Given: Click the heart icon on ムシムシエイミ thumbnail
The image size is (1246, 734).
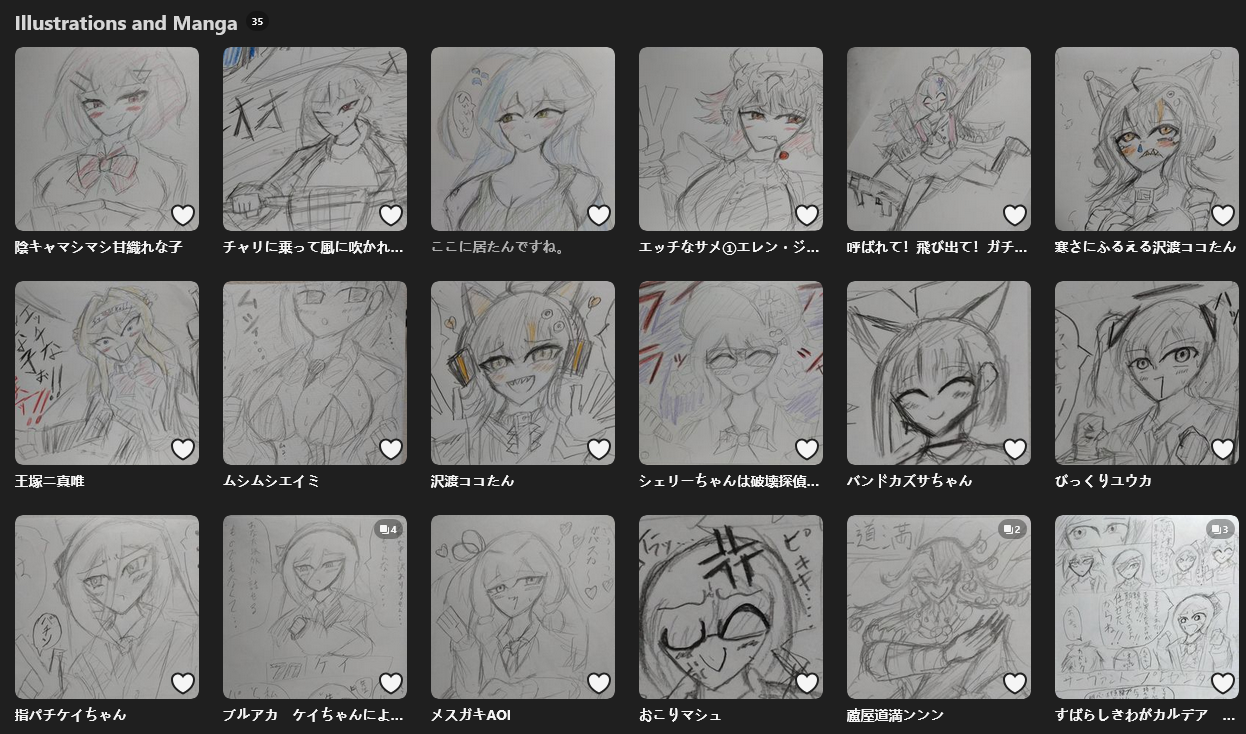Looking at the screenshot, I should [x=391, y=449].
